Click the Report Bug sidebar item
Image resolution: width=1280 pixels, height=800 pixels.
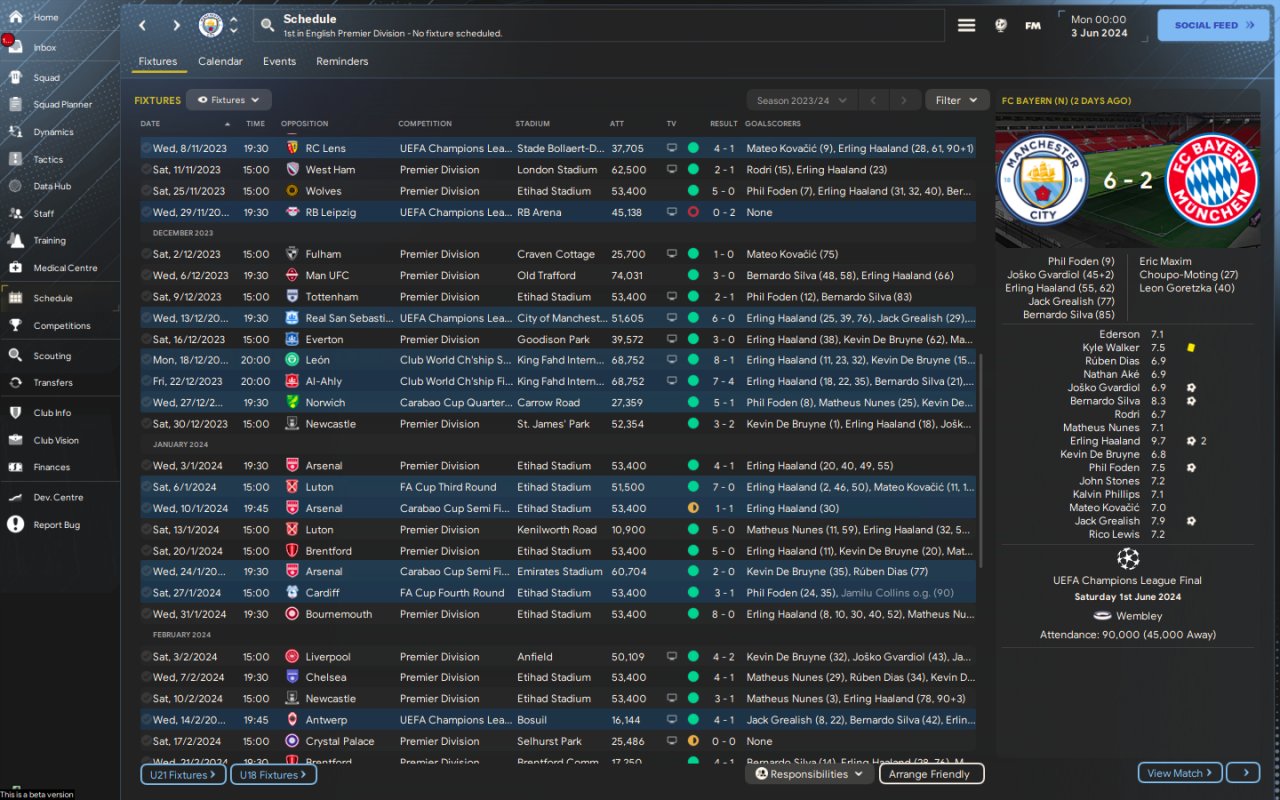tap(56, 524)
